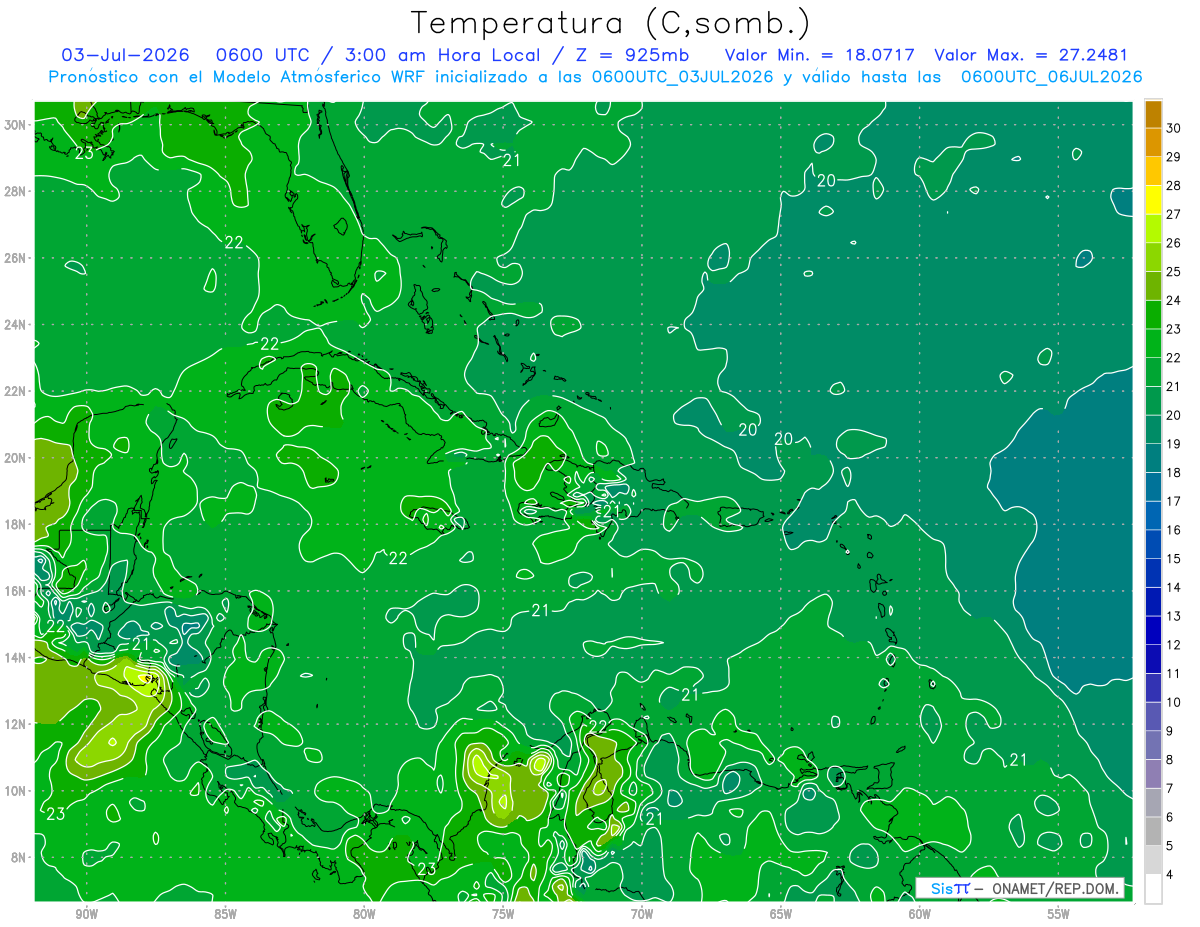Click the value '7' on the color scale
Viewport: 1200px width, 927px height.
click(x=1171, y=788)
